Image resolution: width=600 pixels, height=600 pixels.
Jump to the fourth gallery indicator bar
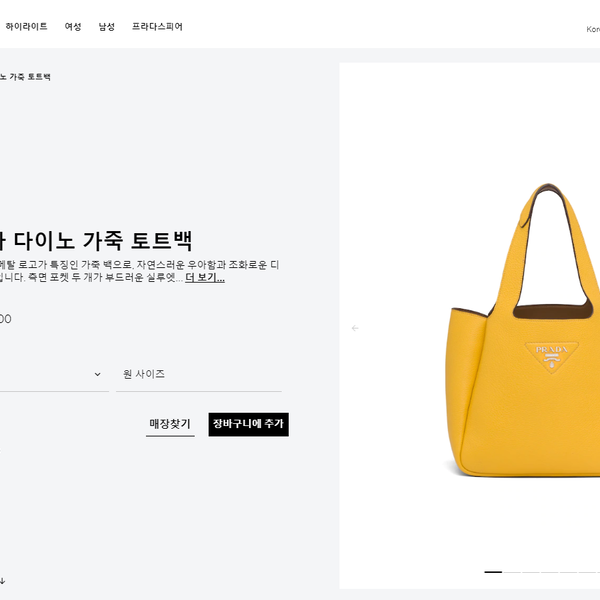pos(549,572)
